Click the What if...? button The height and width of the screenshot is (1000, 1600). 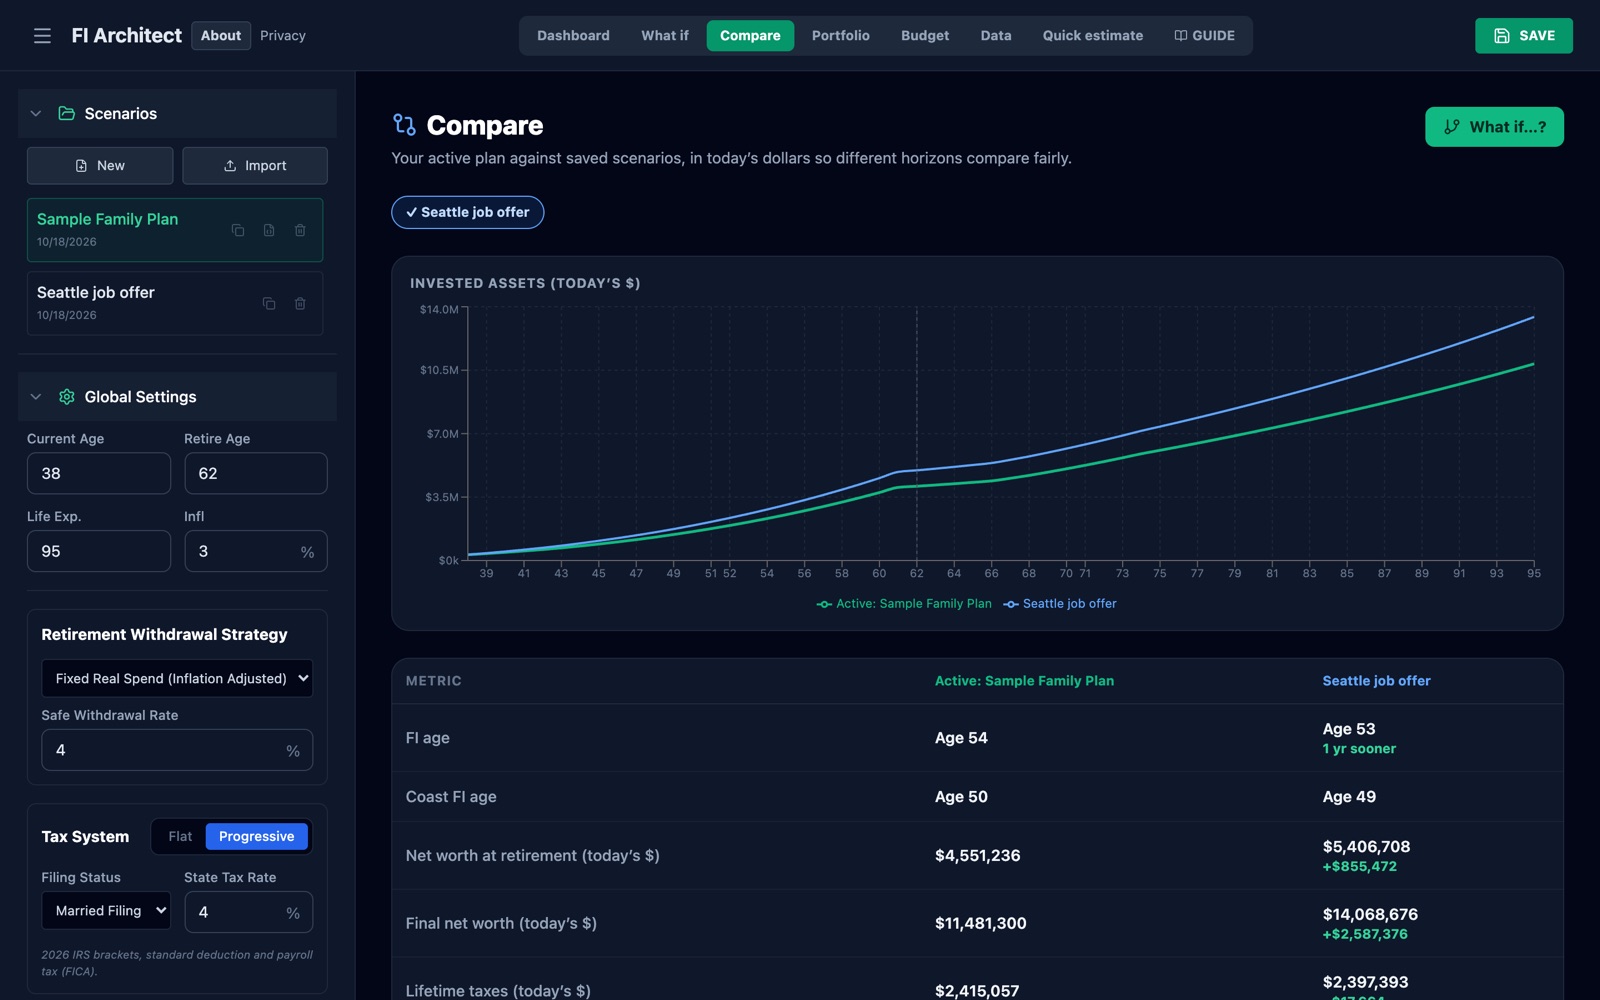point(1494,127)
